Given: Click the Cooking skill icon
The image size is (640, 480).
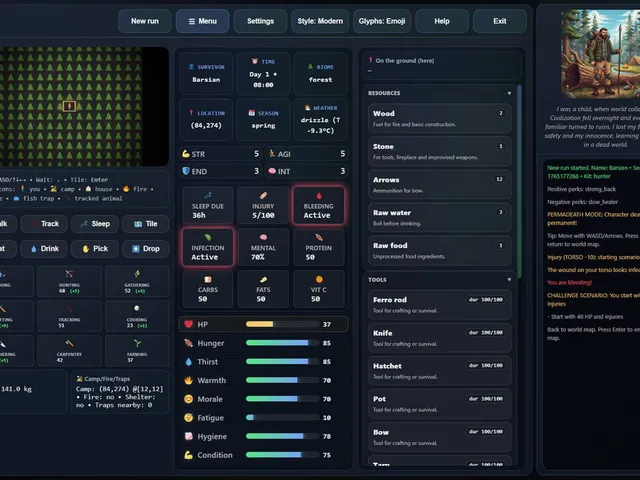Looking at the screenshot, I should coord(137,308).
